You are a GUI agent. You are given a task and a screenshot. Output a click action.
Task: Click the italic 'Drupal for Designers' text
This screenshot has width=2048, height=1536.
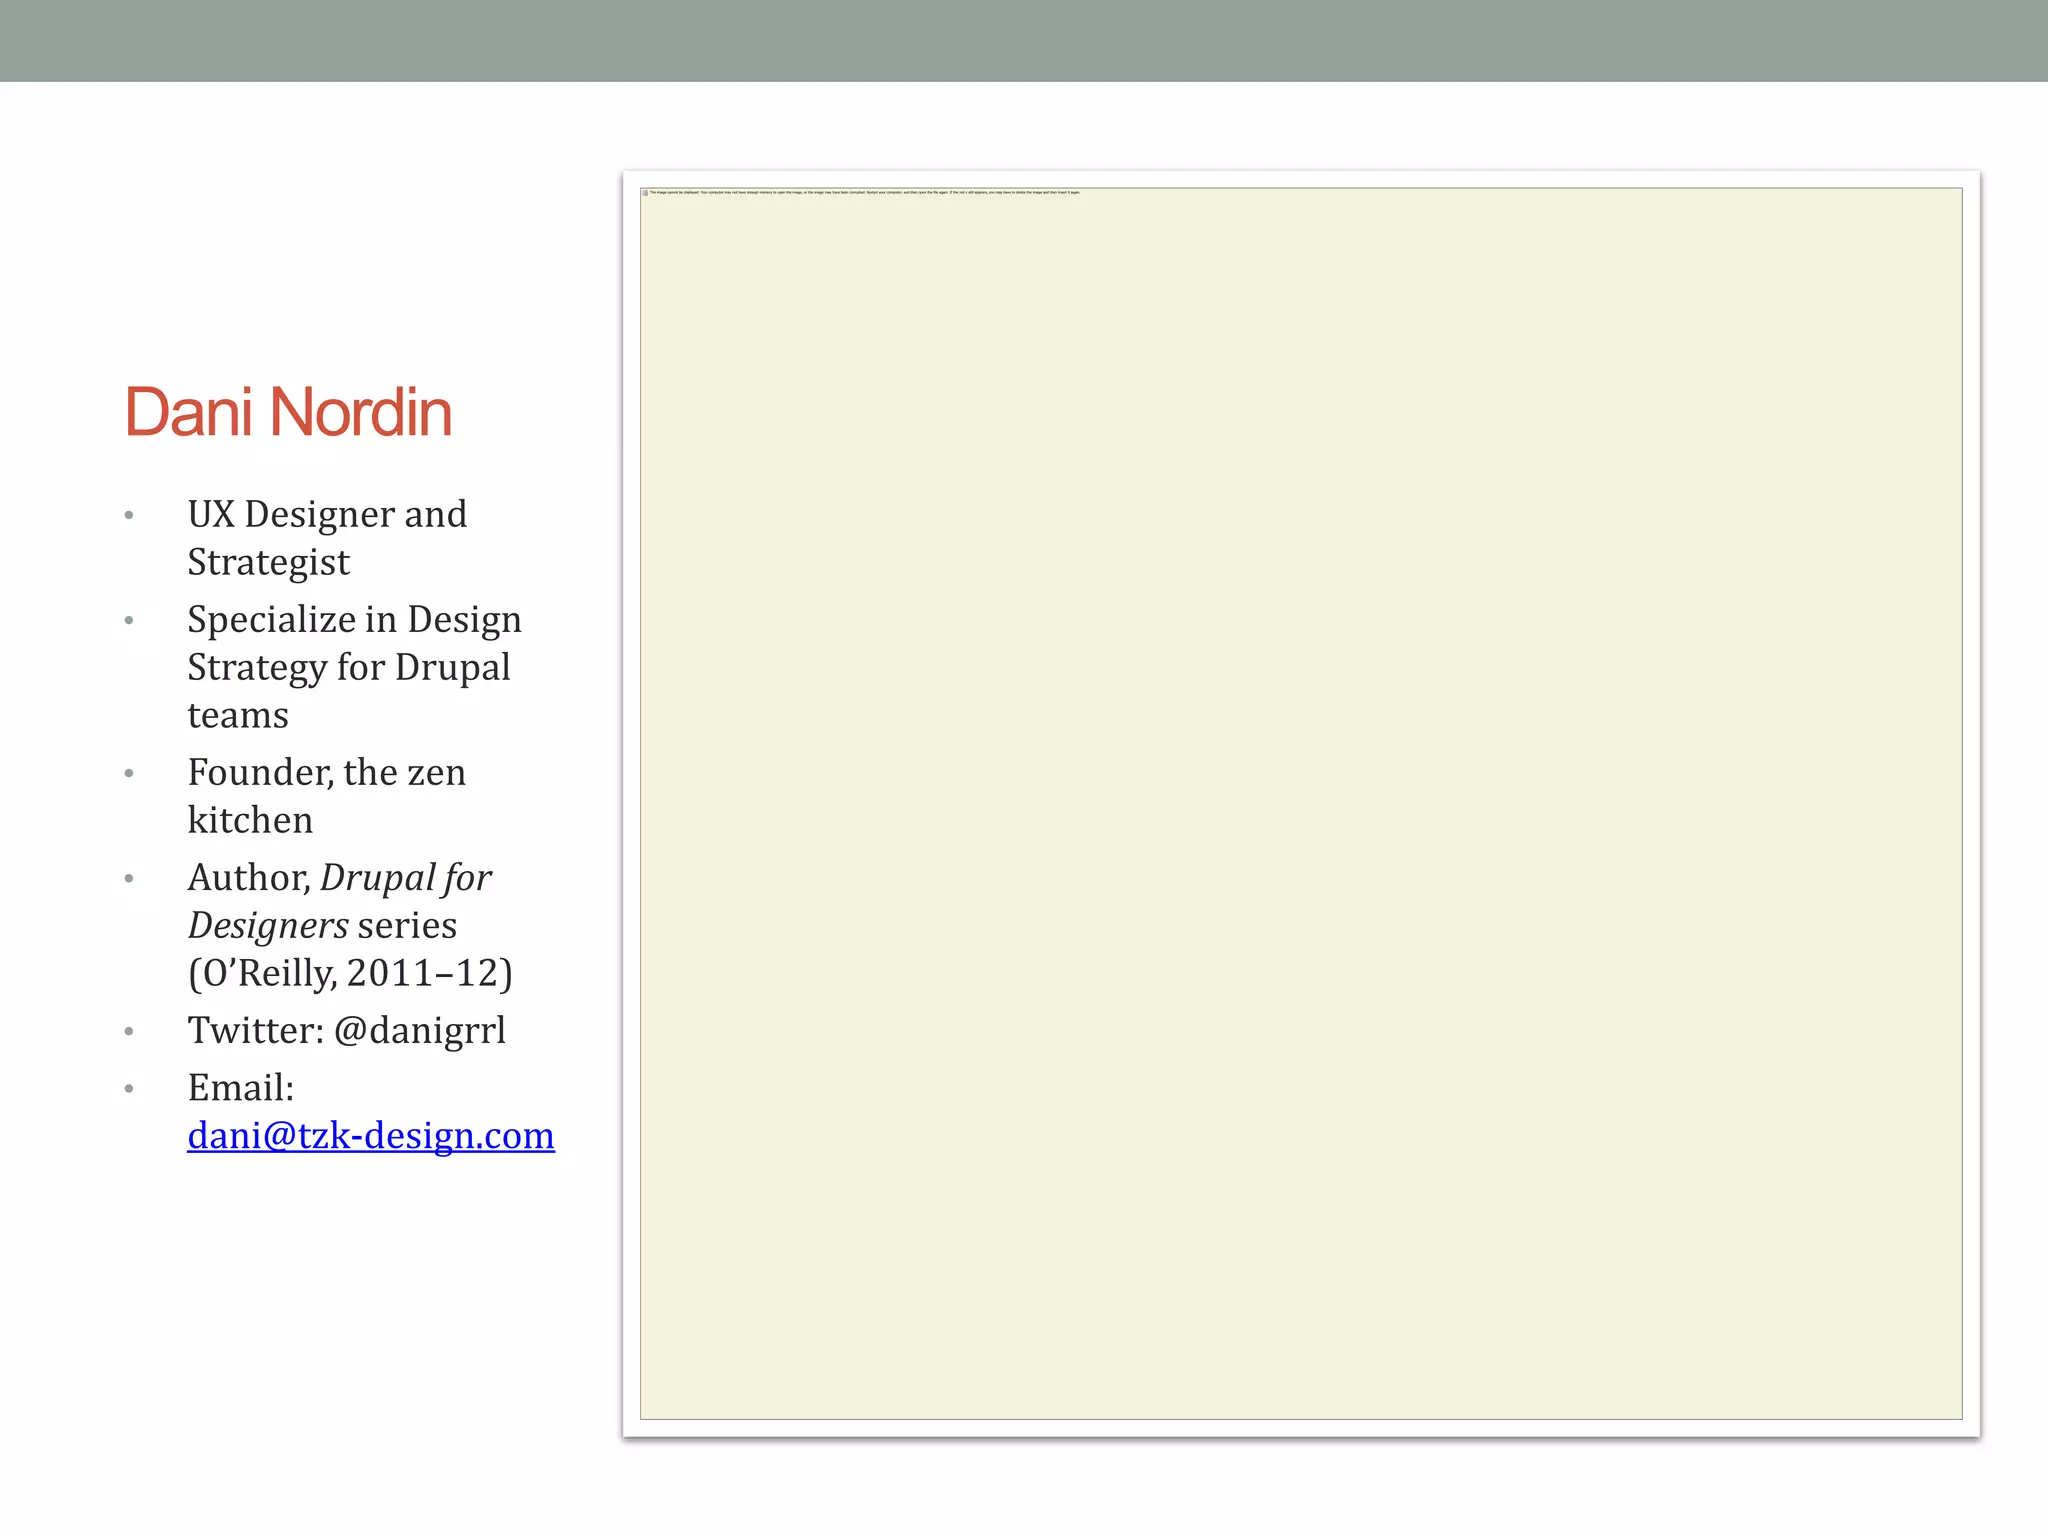(x=405, y=878)
